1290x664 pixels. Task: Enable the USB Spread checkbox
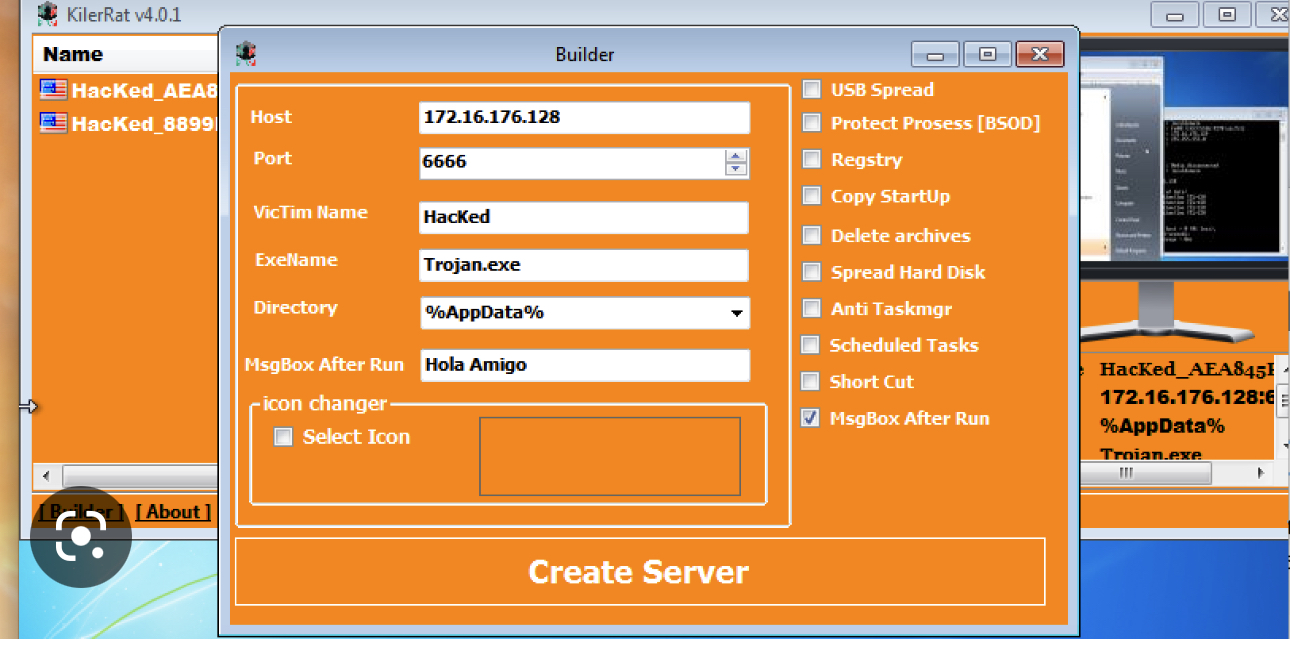811,89
